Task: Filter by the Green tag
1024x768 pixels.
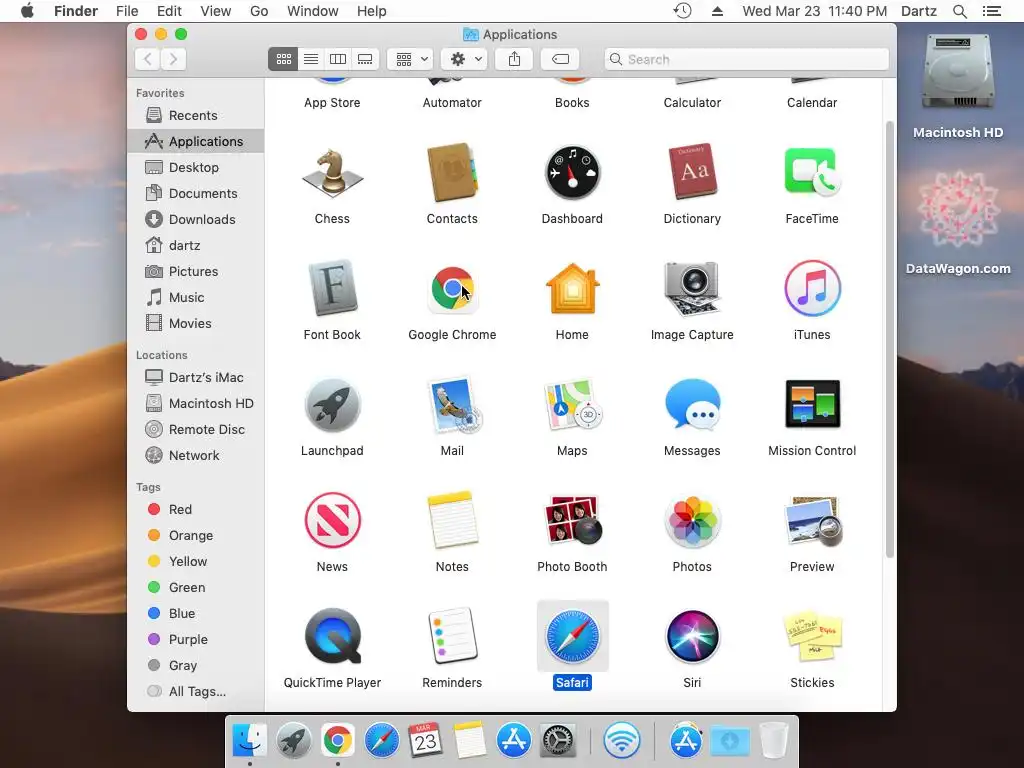Action: [195, 588]
